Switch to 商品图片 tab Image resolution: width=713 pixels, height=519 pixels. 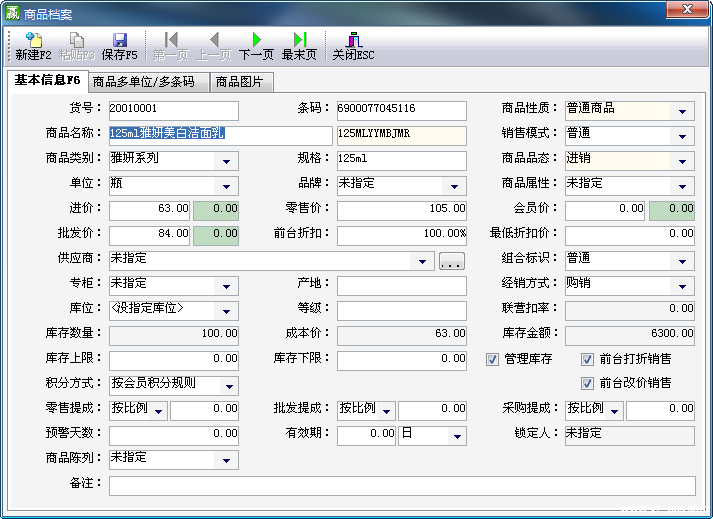click(241, 82)
